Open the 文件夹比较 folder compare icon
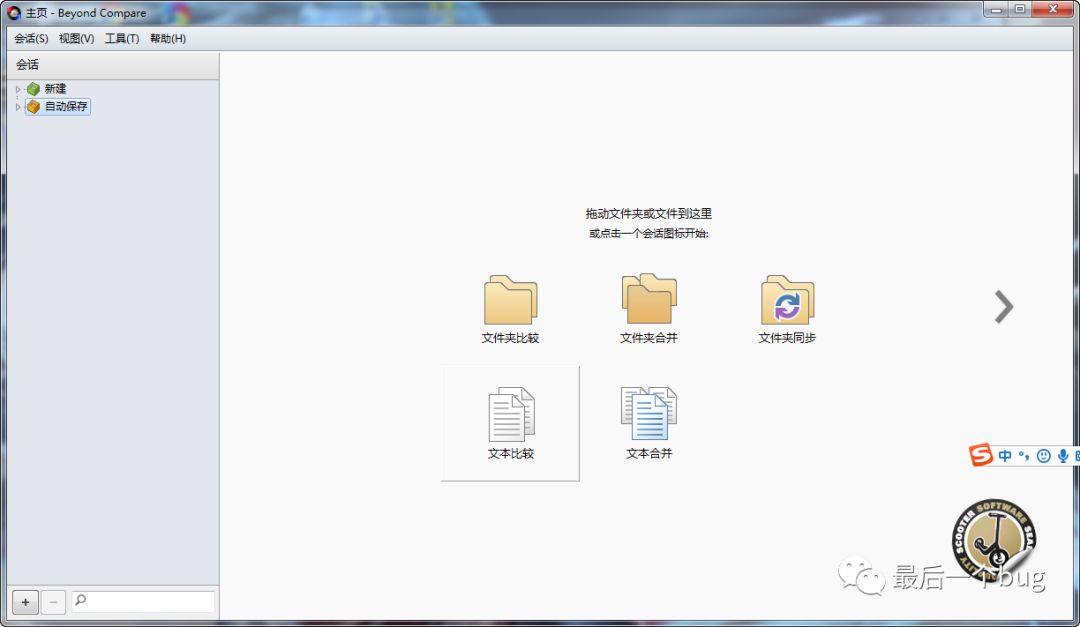The width and height of the screenshot is (1080, 627). pos(510,301)
